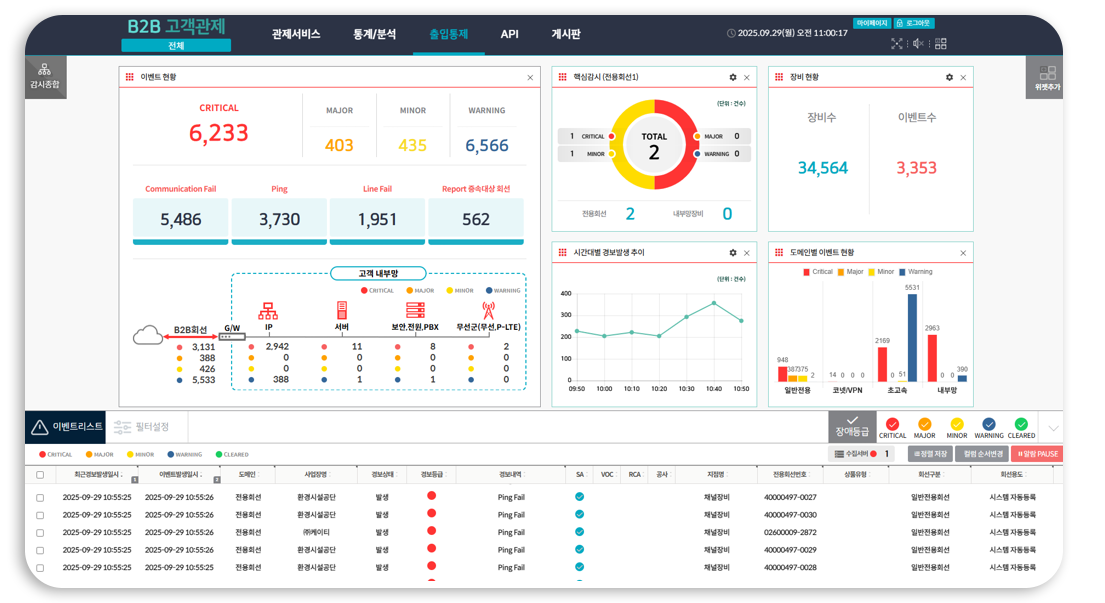Open the 관제서비스 menu
Viewport: 1105px width, 603px height.
click(x=296, y=34)
